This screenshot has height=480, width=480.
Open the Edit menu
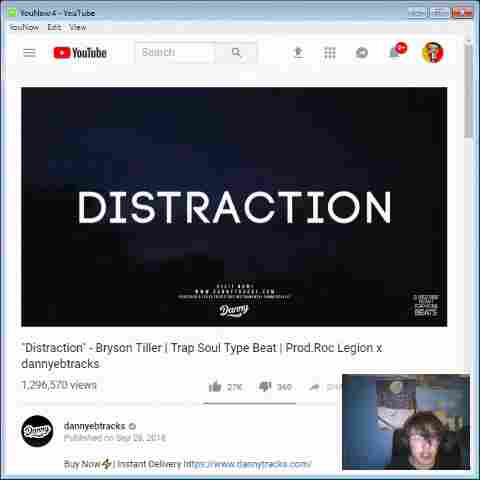tap(54, 27)
